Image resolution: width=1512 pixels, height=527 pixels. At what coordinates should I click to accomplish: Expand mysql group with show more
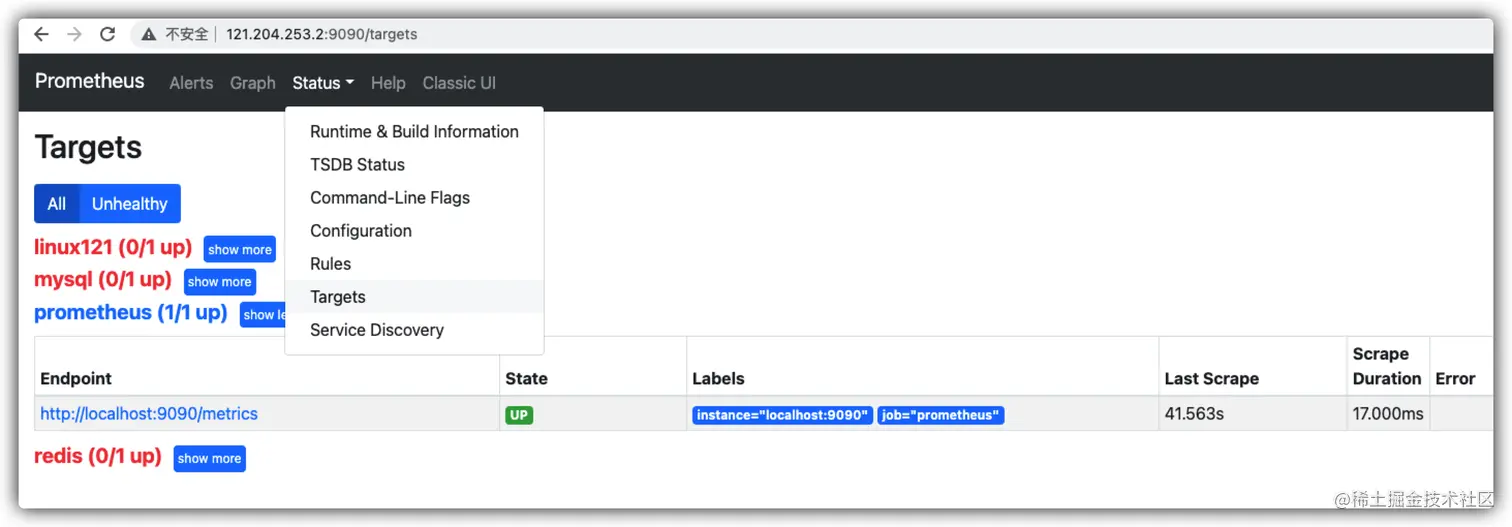click(x=220, y=282)
